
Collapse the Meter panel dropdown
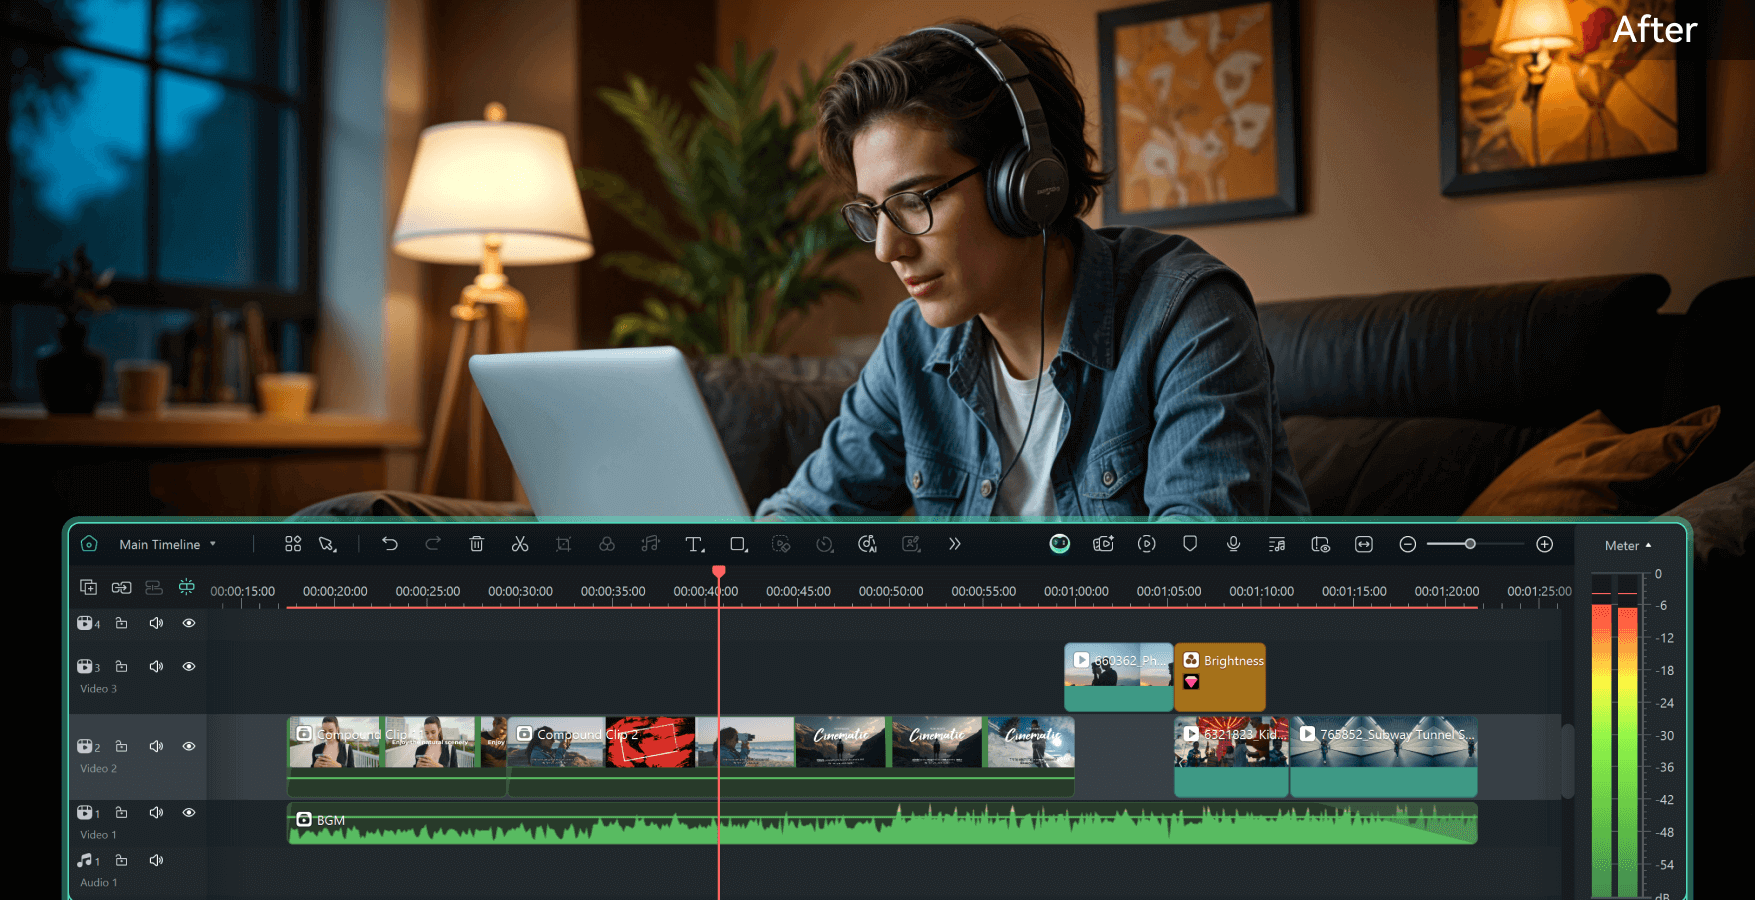pos(1628,546)
